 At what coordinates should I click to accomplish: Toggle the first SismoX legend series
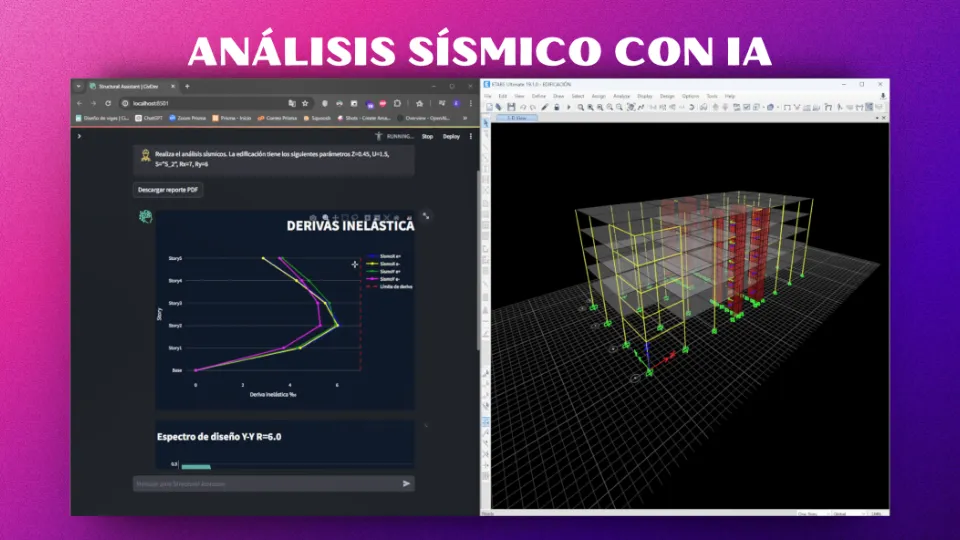(384, 256)
